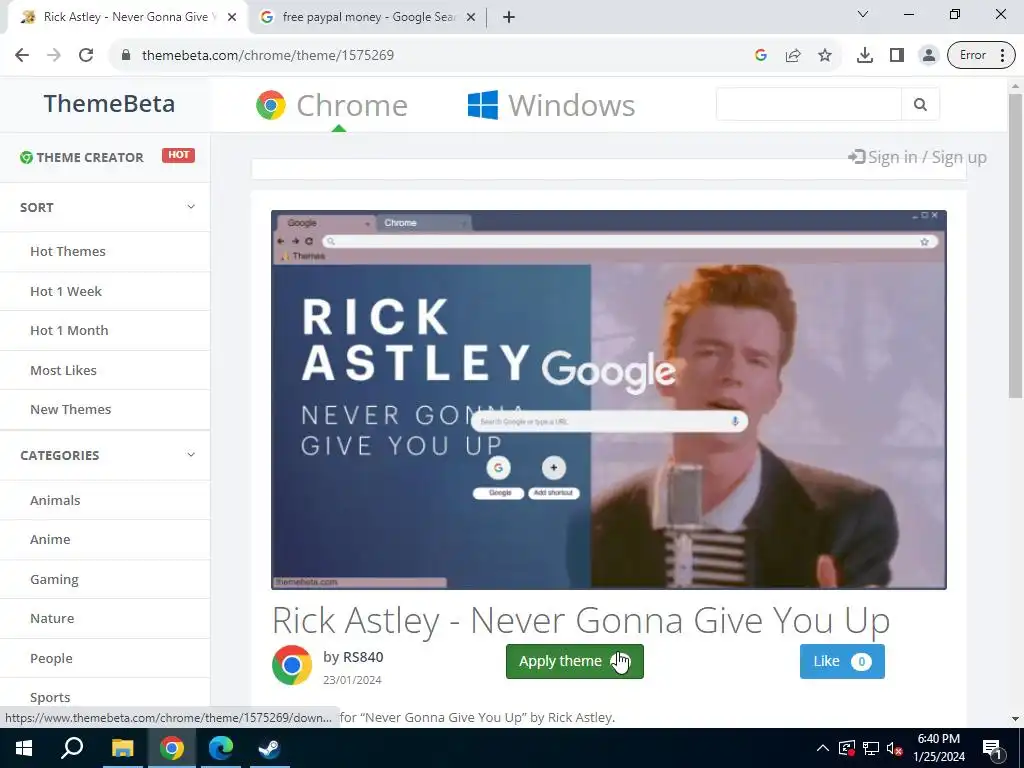Viewport: 1024px width, 768px height.
Task: Choose Most Likes sort option
Action: (x=63, y=370)
